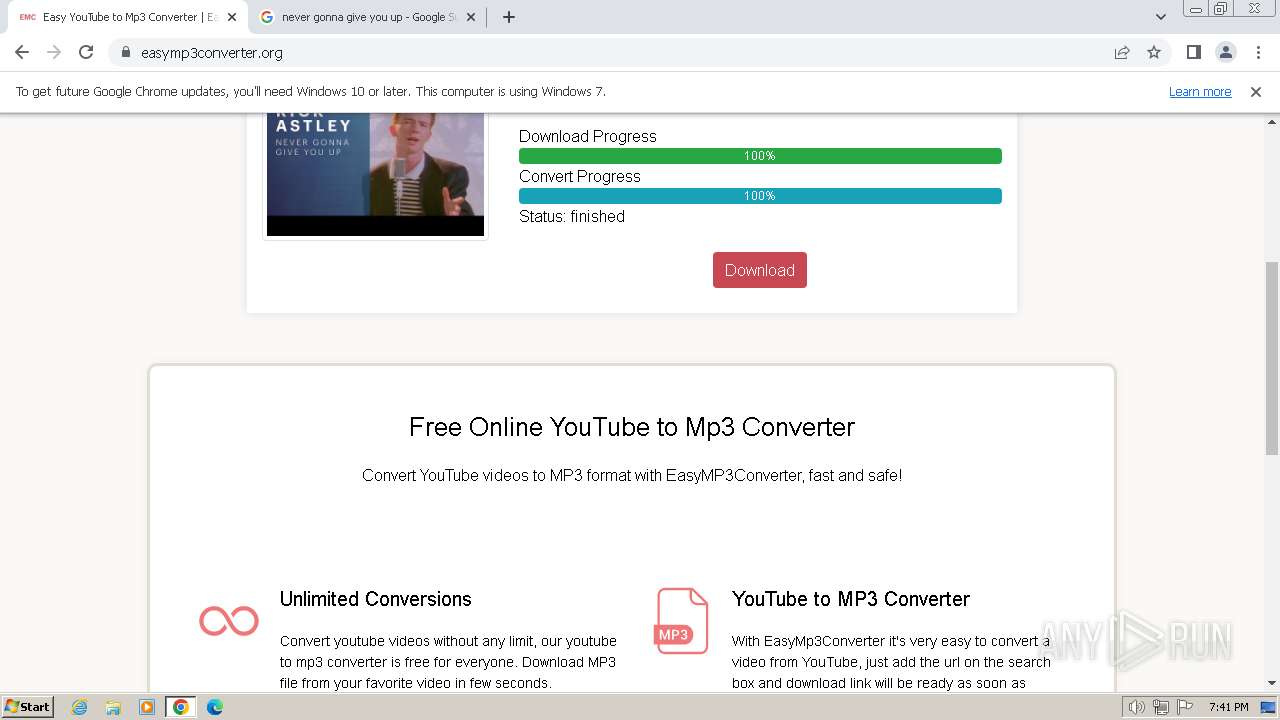This screenshot has width=1280, height=720.
Task: Open the network tray icon
Action: click(1161, 707)
